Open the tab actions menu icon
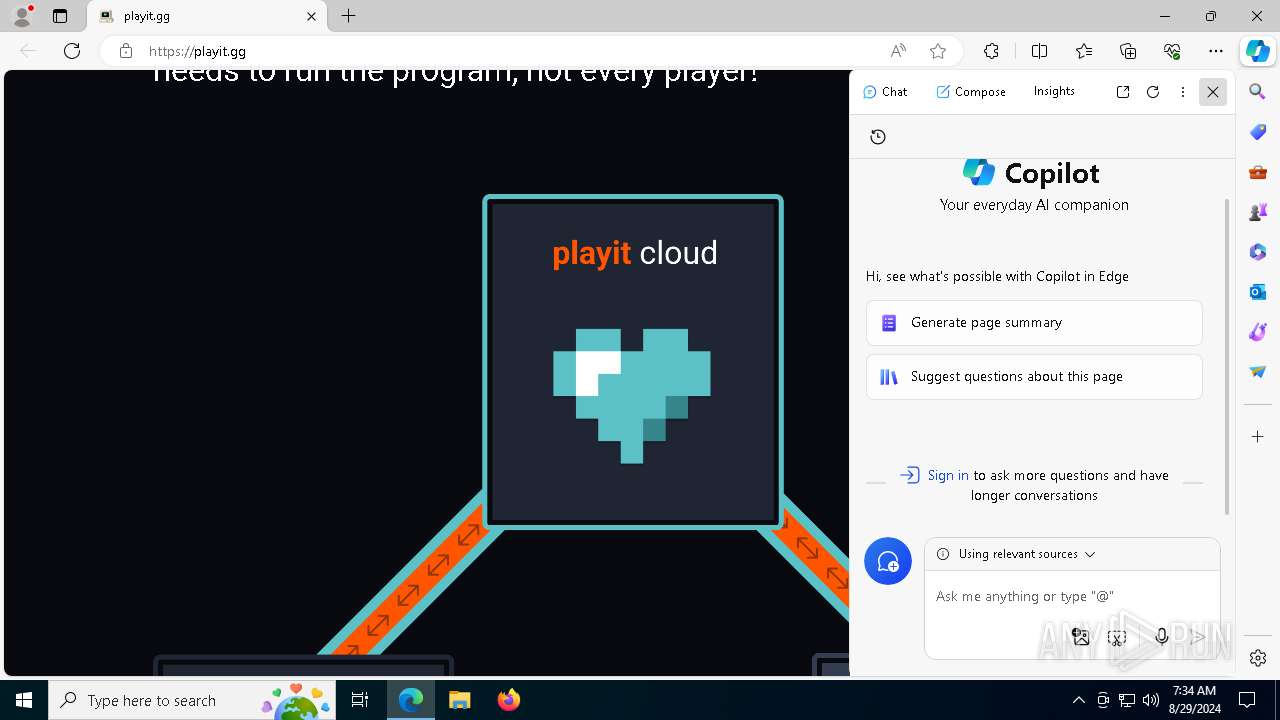The image size is (1280, 720). tap(60, 16)
